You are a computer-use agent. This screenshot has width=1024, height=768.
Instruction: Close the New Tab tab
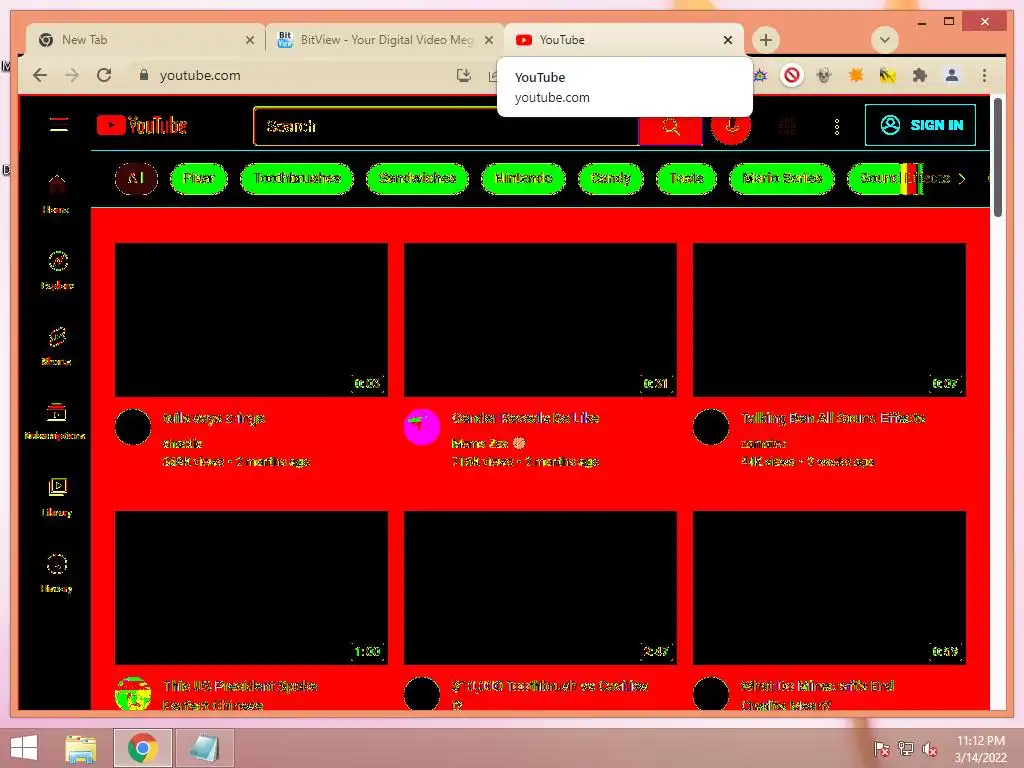coord(249,40)
